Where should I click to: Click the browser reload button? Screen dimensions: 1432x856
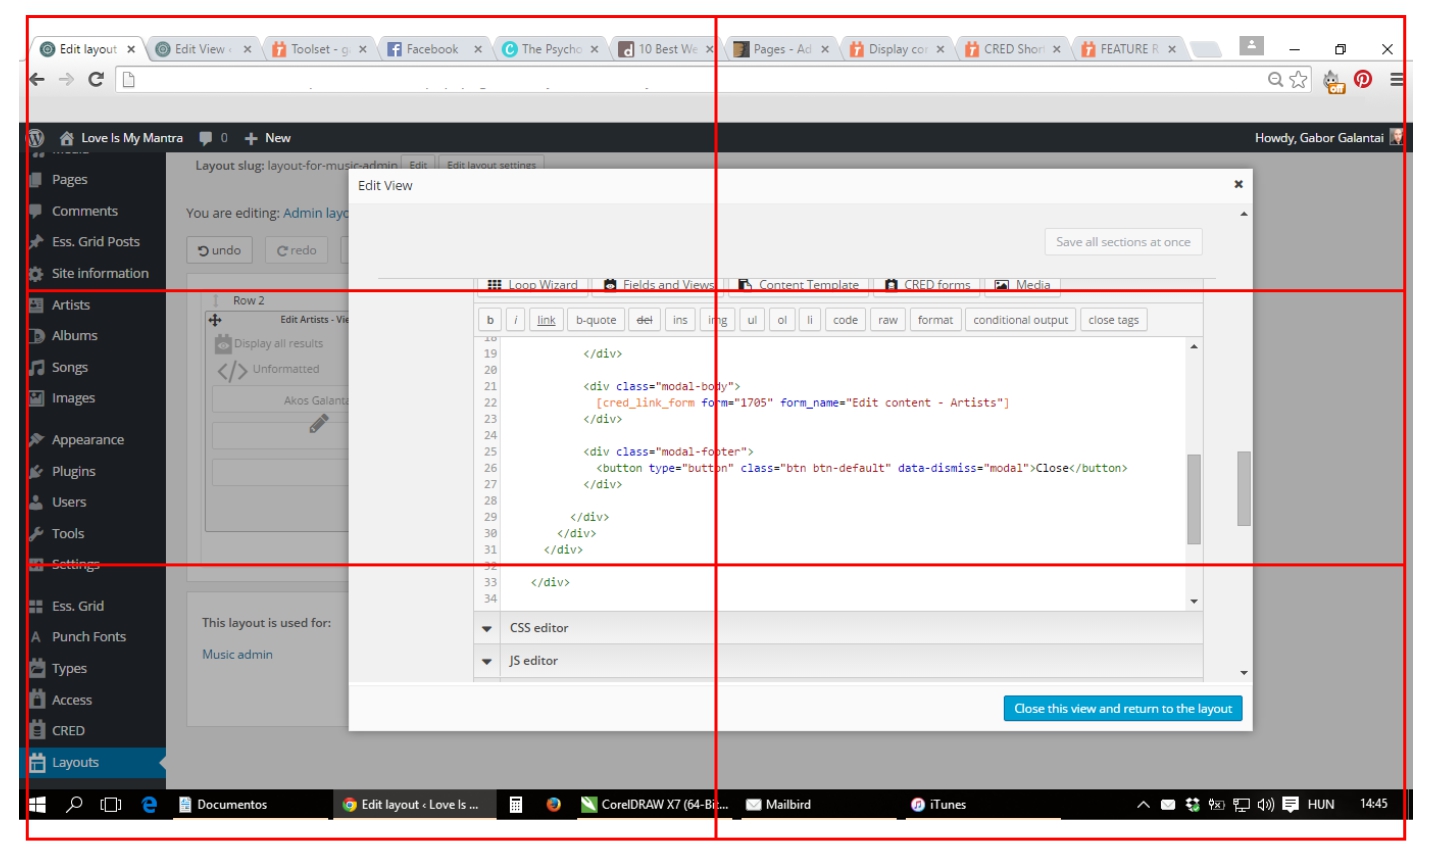coord(96,79)
